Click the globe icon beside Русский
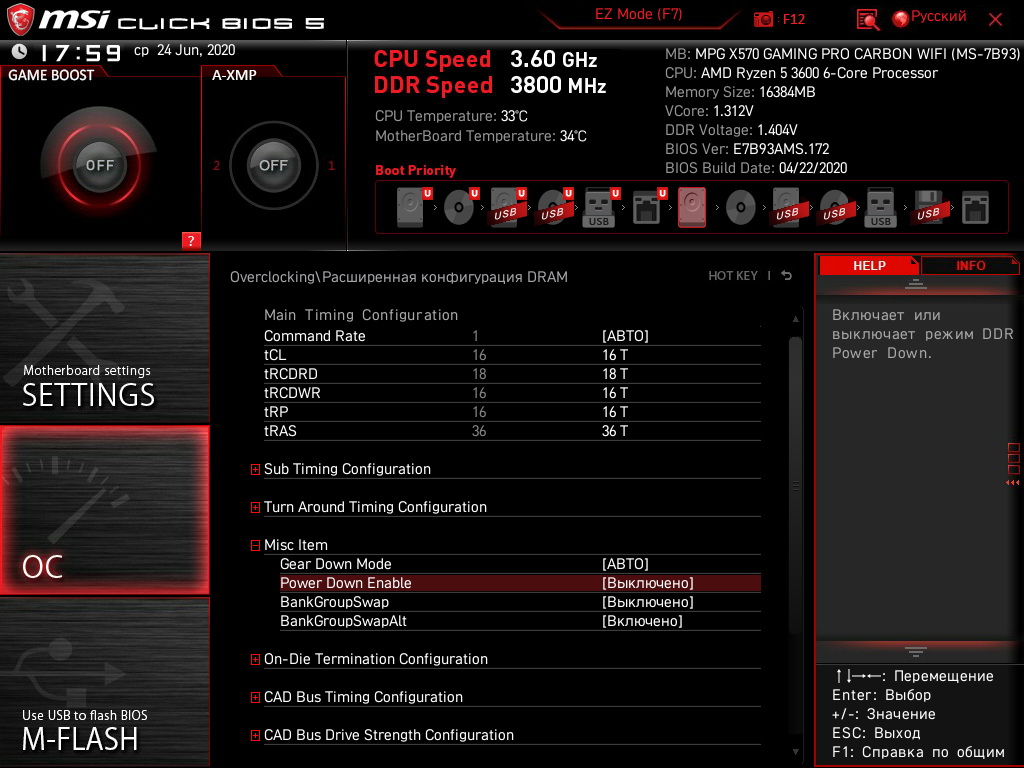This screenshot has width=1024, height=768. (x=901, y=19)
